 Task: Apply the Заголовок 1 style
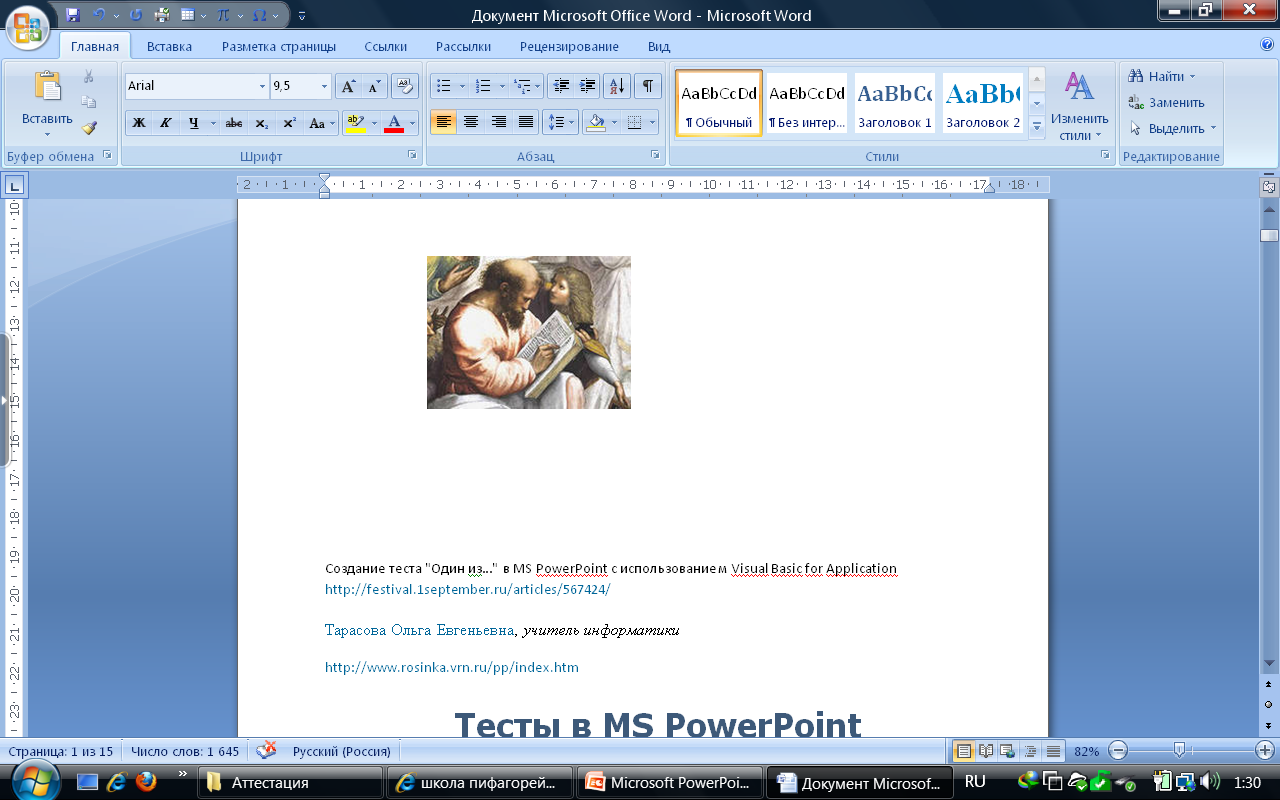(x=894, y=104)
